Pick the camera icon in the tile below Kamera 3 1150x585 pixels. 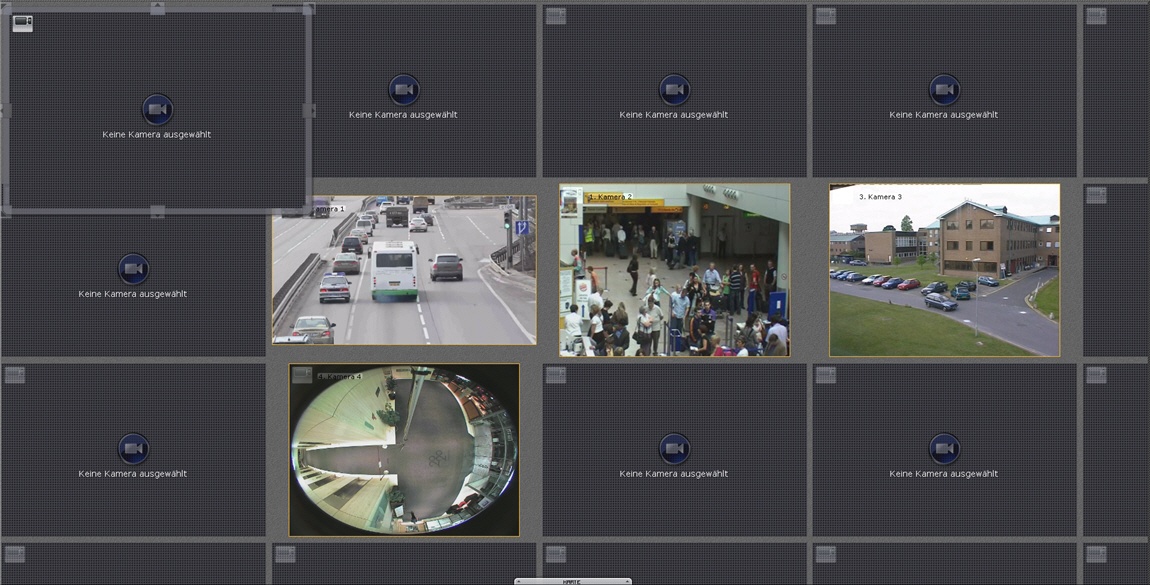click(x=944, y=449)
